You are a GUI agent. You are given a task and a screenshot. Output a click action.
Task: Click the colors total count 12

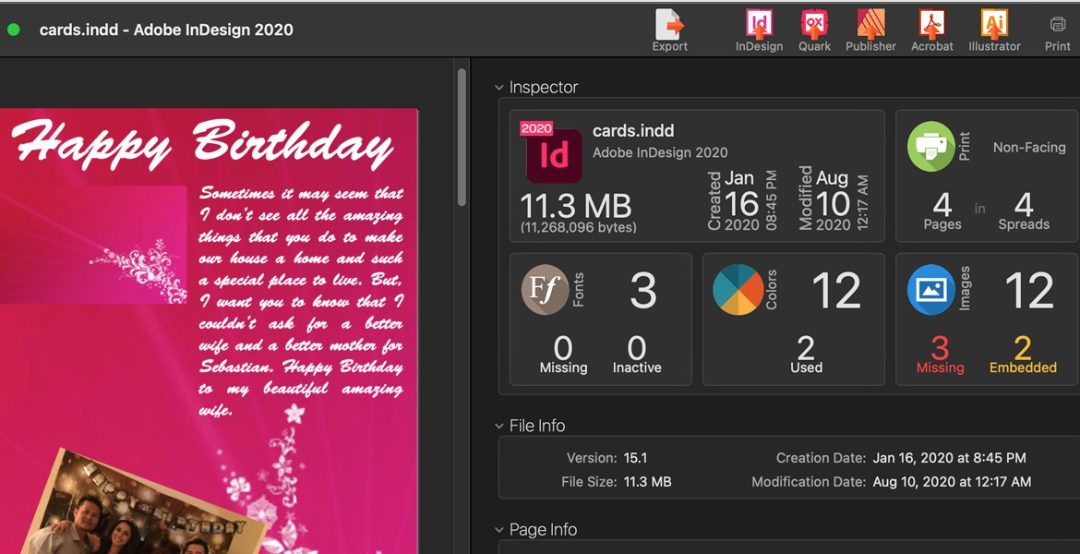click(x=836, y=290)
